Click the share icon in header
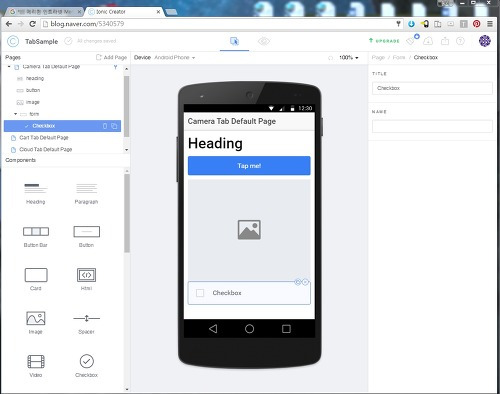This screenshot has width=500, height=394. click(x=445, y=41)
